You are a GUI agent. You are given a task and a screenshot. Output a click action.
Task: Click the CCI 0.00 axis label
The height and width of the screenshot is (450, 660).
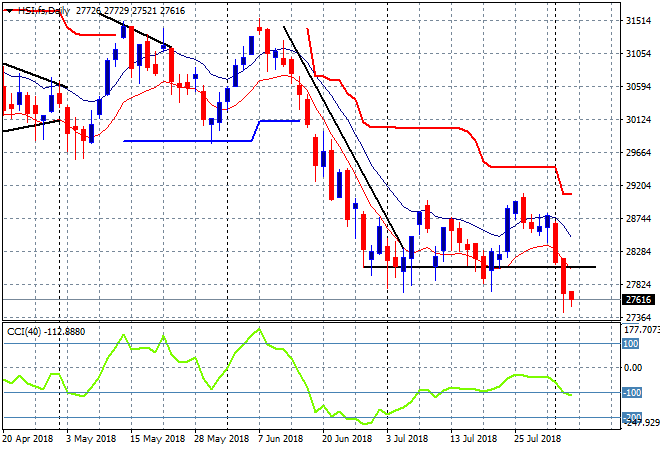click(x=633, y=368)
